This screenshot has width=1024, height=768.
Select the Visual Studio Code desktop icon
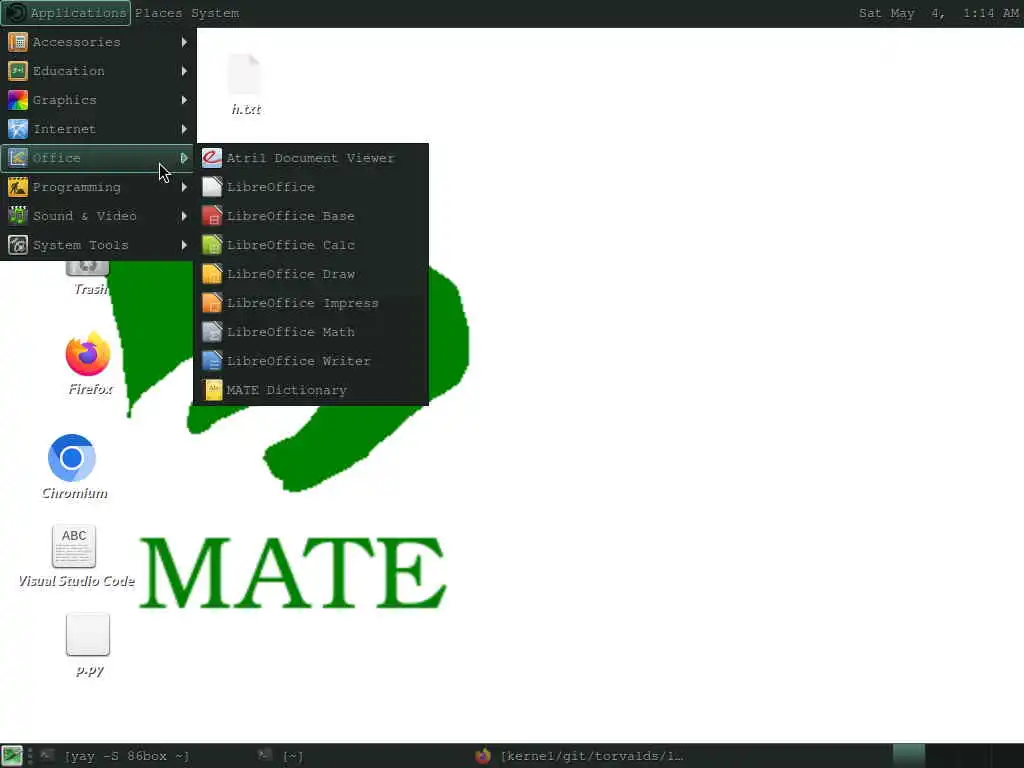pos(74,546)
